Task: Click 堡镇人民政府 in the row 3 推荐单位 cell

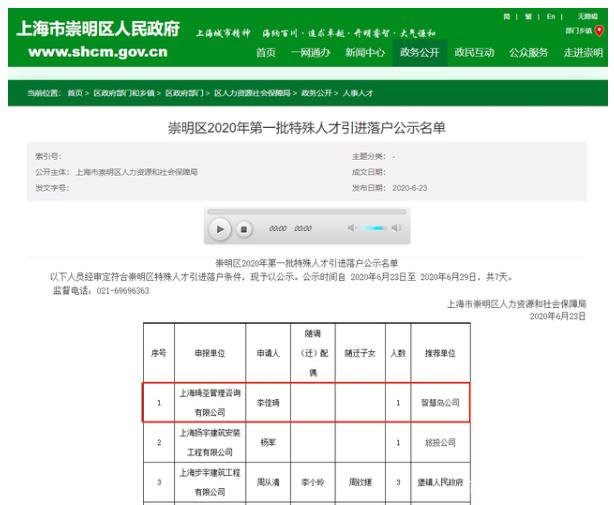Action: [x=440, y=482]
